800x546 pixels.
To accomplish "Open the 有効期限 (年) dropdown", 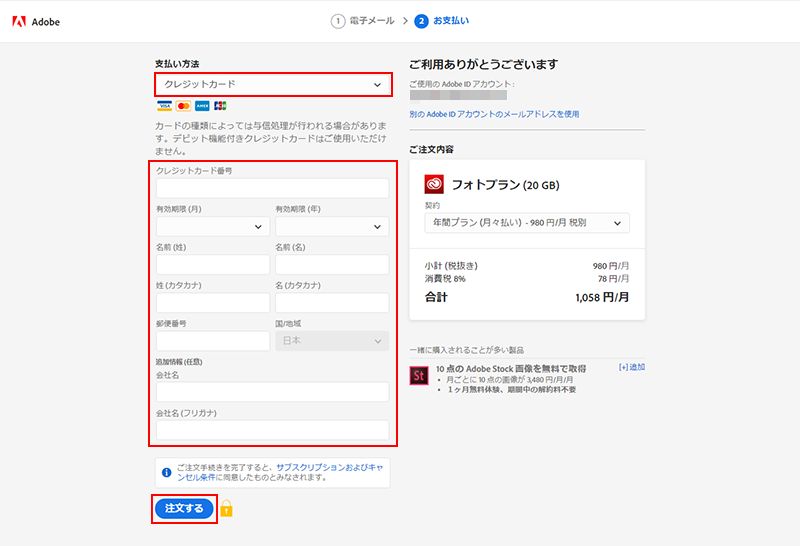I will [332, 227].
